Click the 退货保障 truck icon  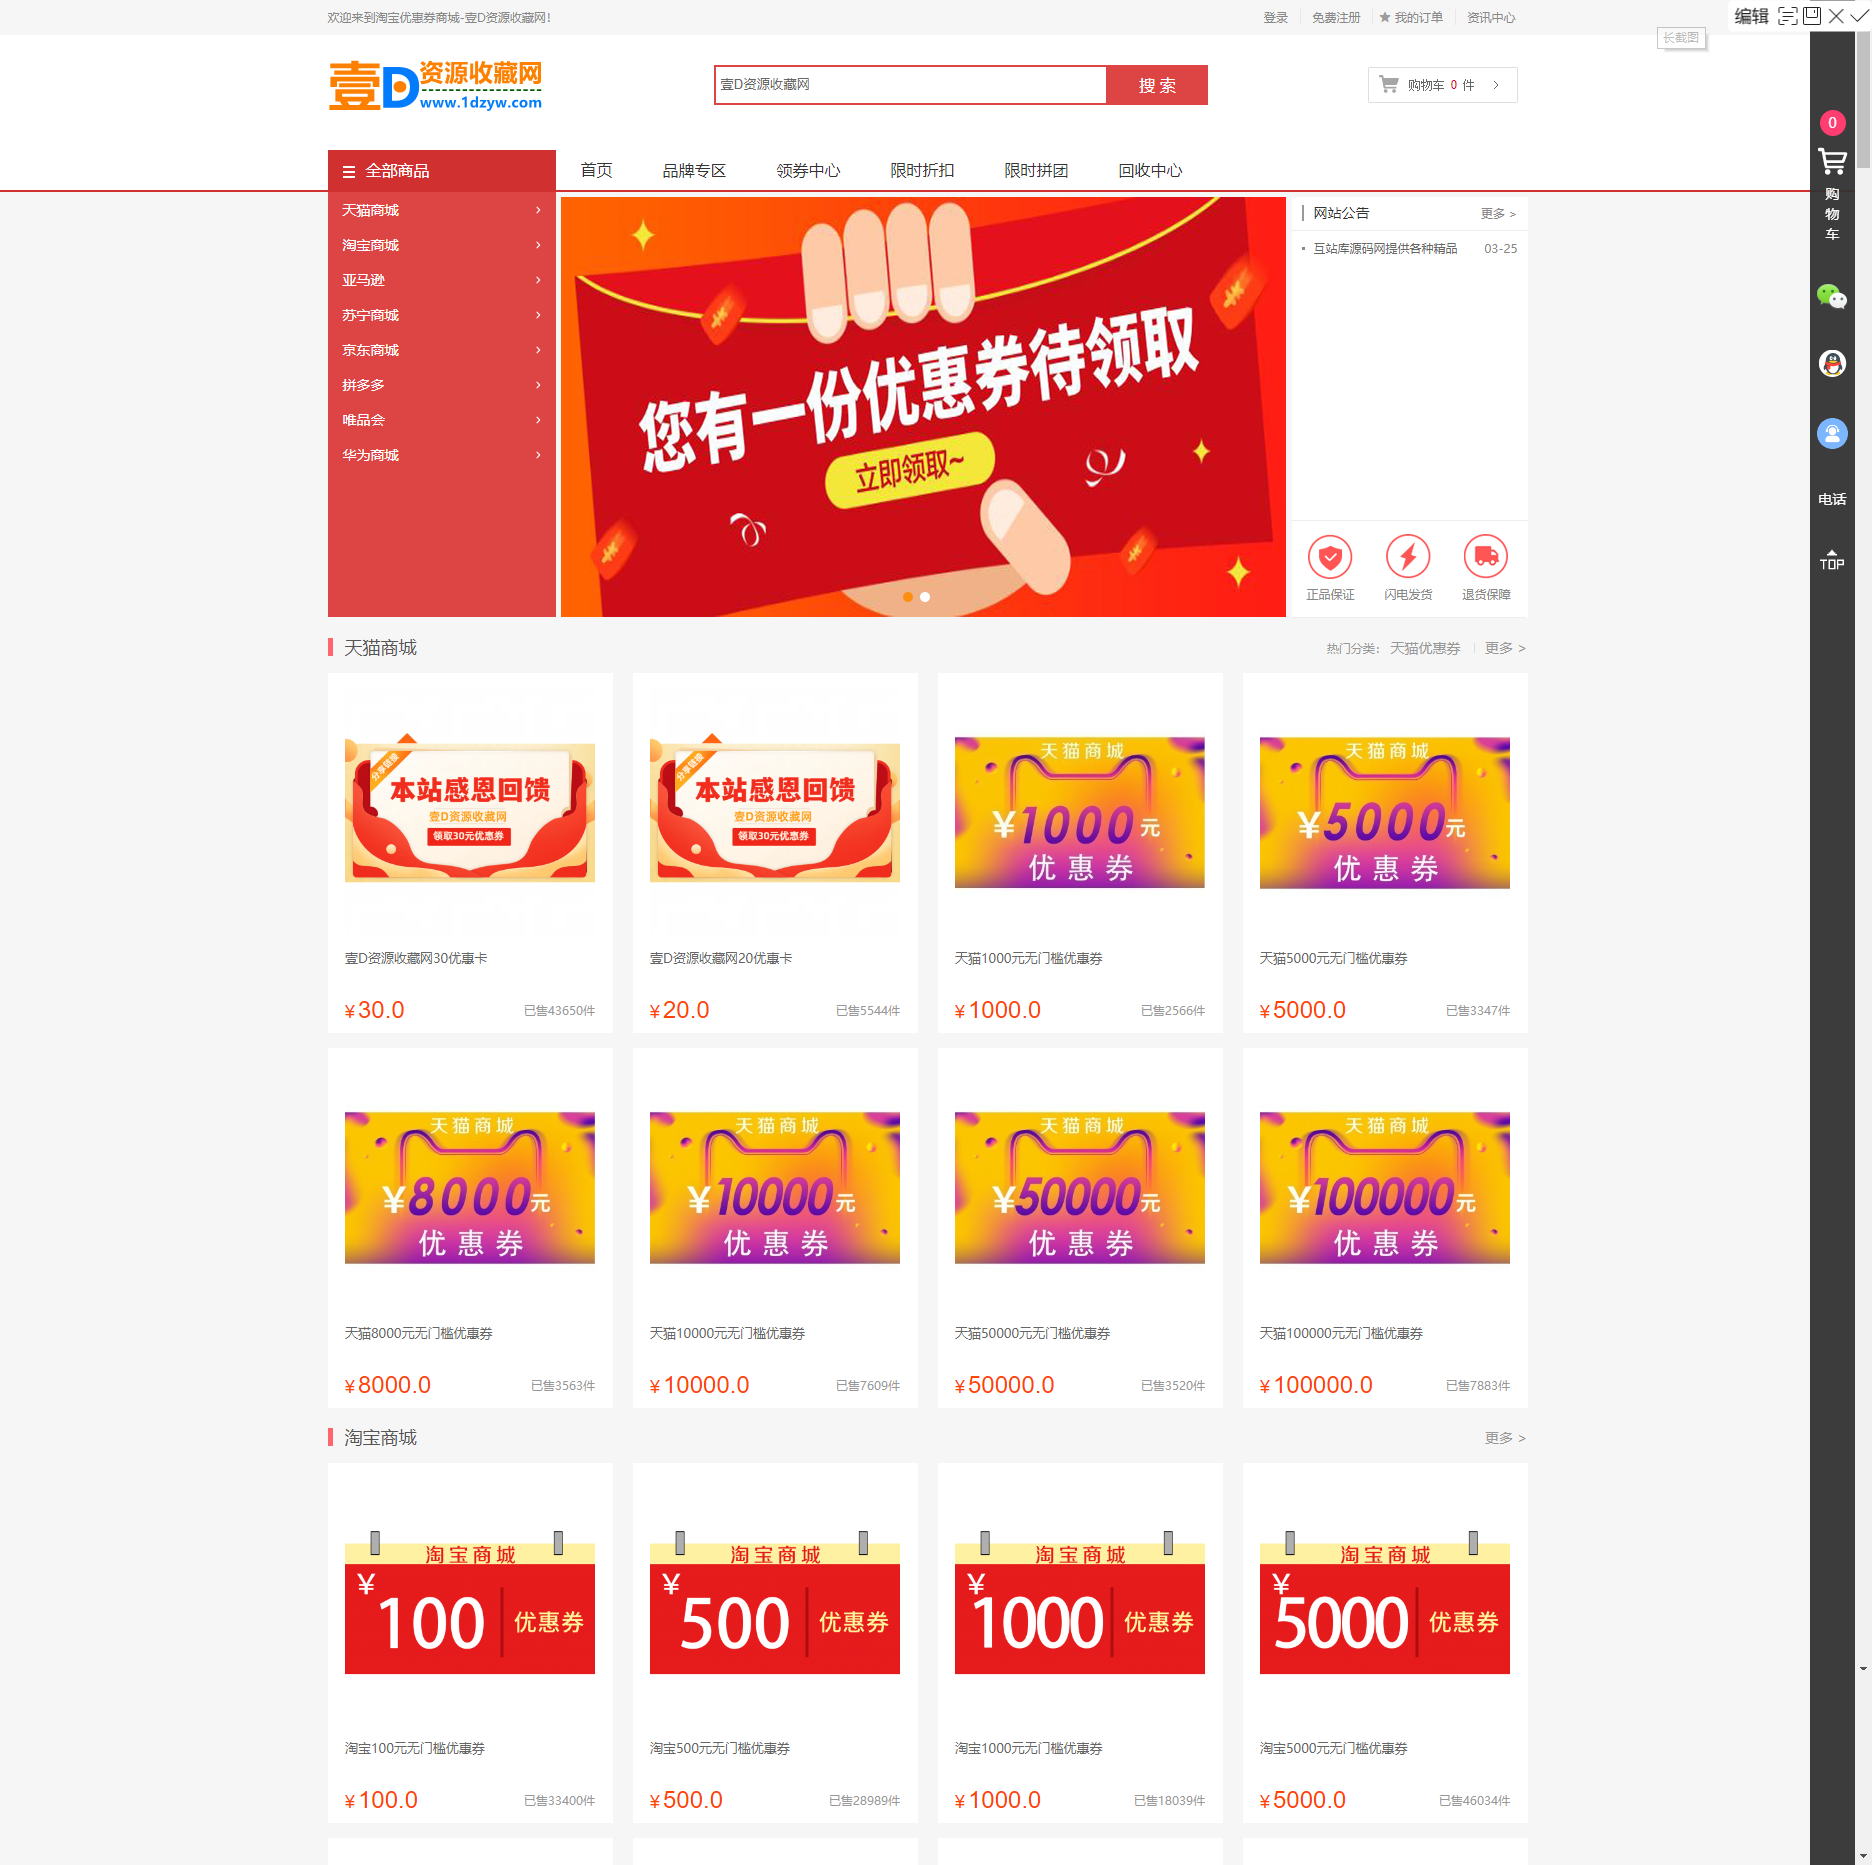click(x=1486, y=557)
